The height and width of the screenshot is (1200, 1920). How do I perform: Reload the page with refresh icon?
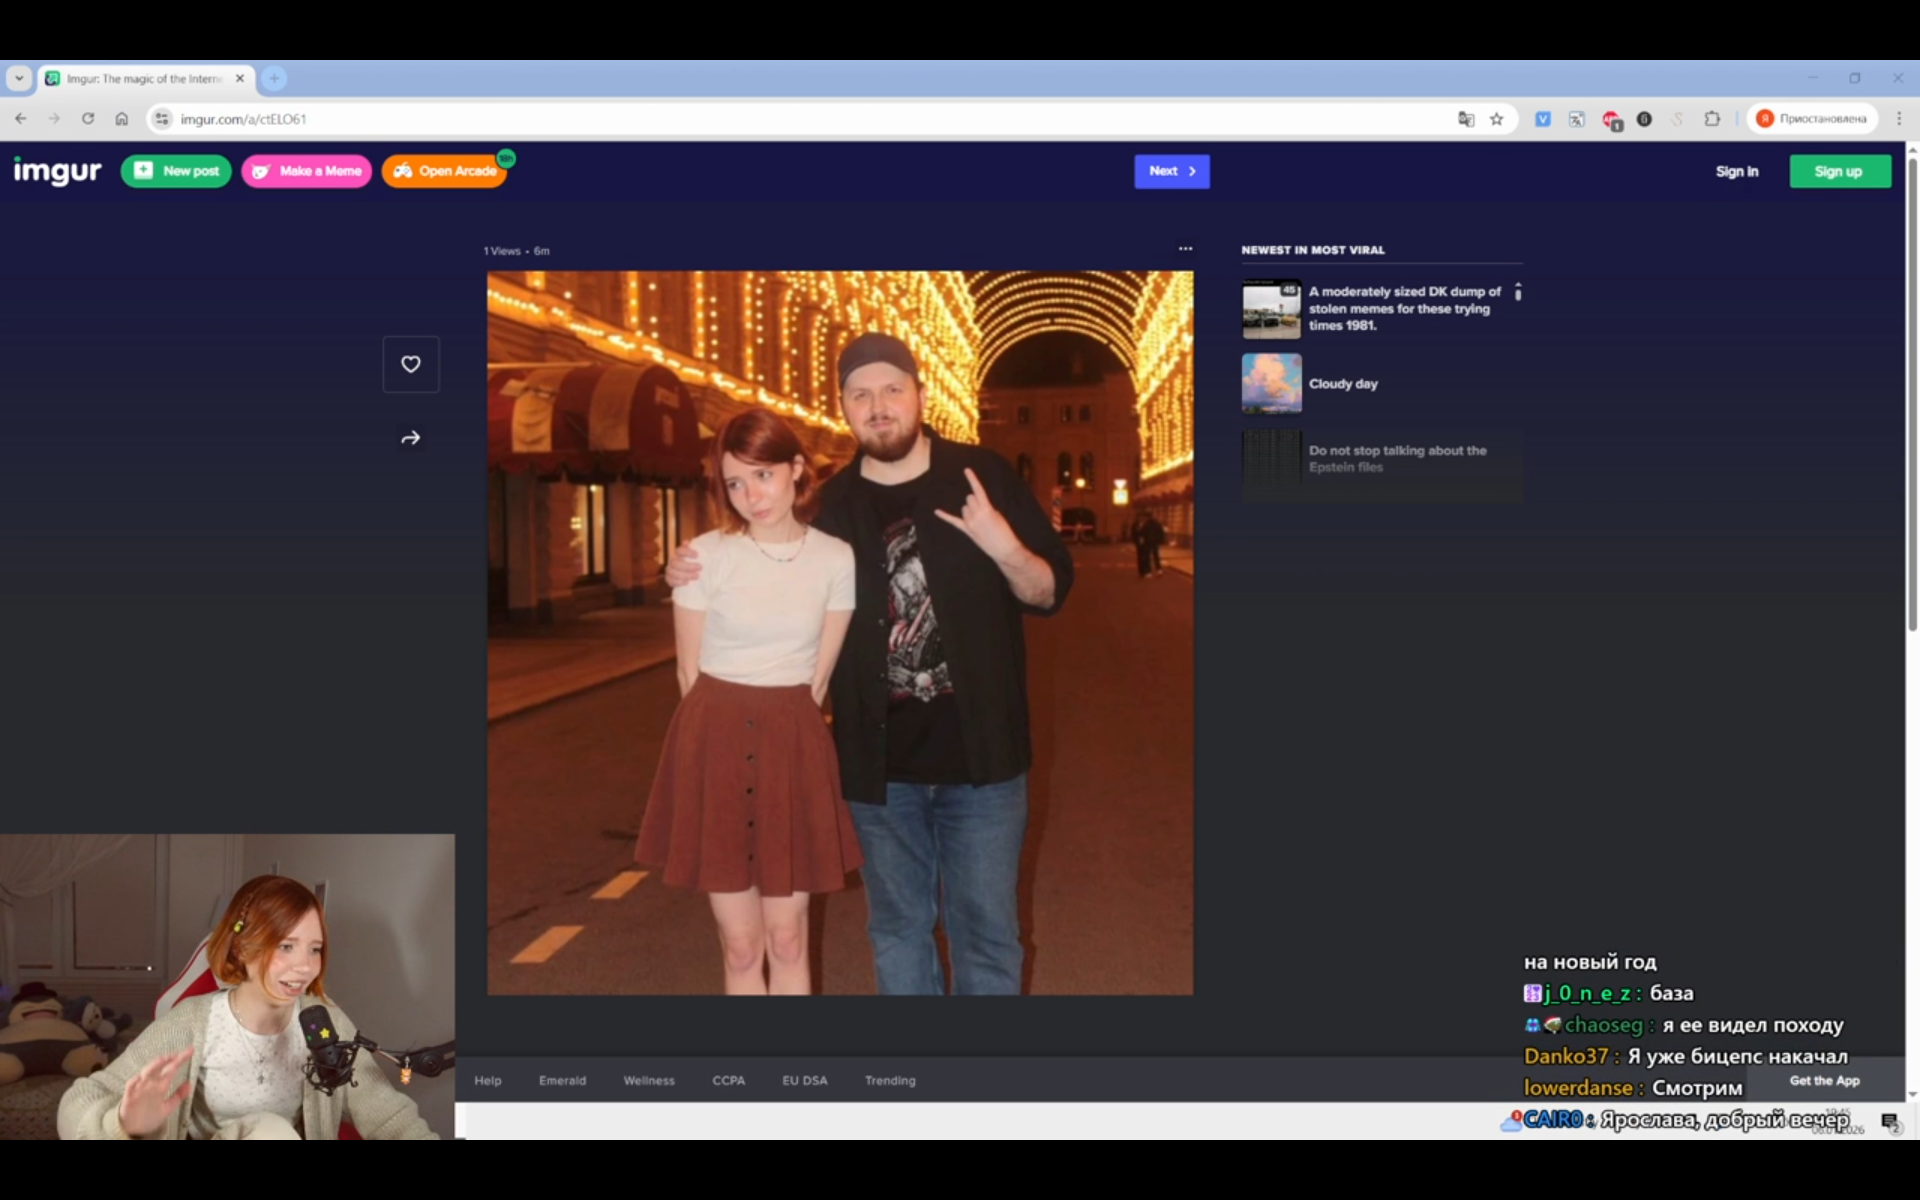coord(88,119)
